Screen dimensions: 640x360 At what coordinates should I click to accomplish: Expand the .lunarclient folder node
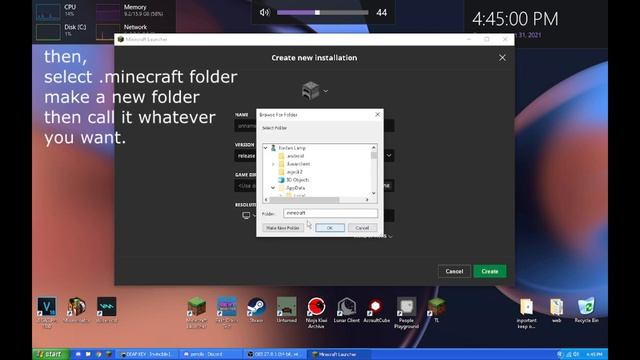pos(273,164)
